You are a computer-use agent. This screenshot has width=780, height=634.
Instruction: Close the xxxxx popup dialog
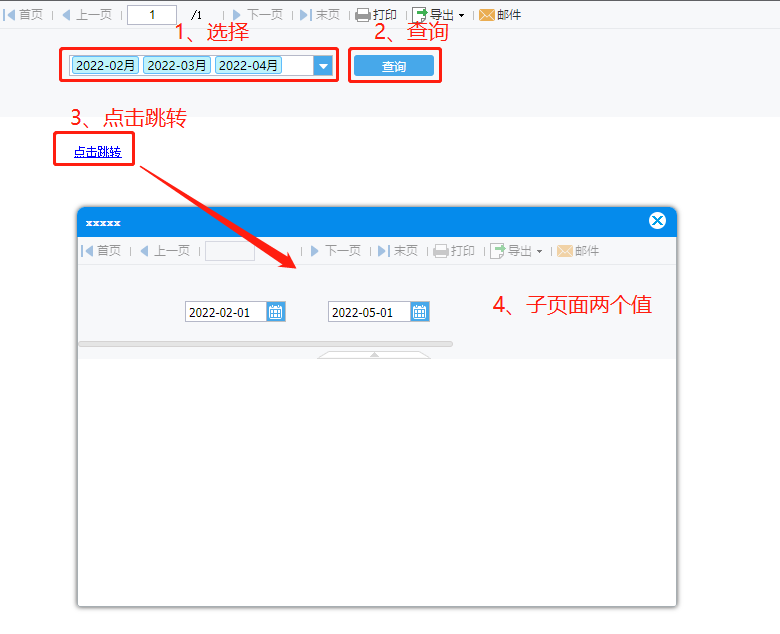click(x=657, y=220)
